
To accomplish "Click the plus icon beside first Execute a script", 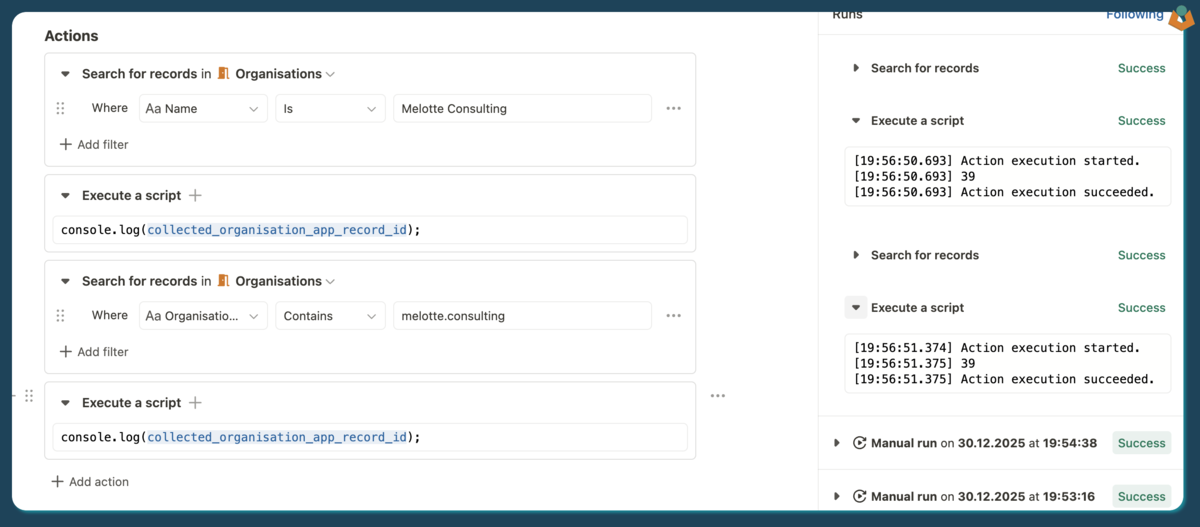I will (195, 196).
